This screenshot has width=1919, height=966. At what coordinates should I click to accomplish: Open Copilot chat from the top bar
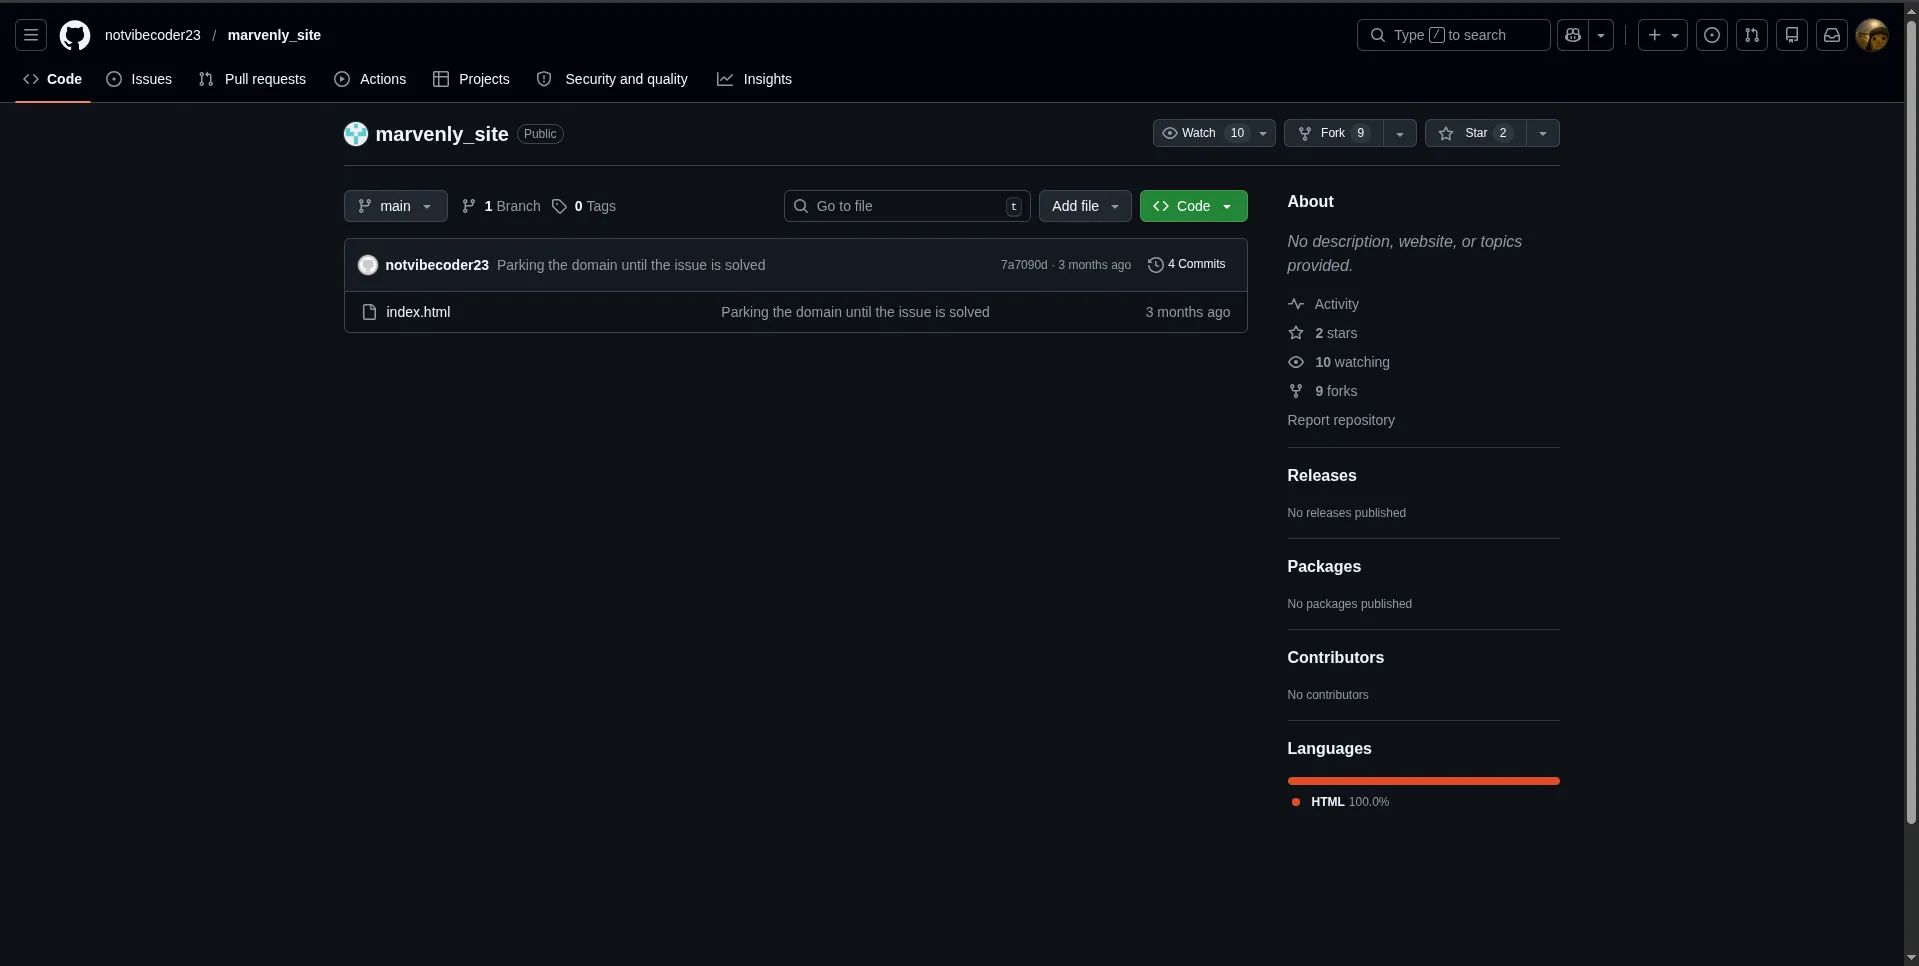coord(1571,35)
